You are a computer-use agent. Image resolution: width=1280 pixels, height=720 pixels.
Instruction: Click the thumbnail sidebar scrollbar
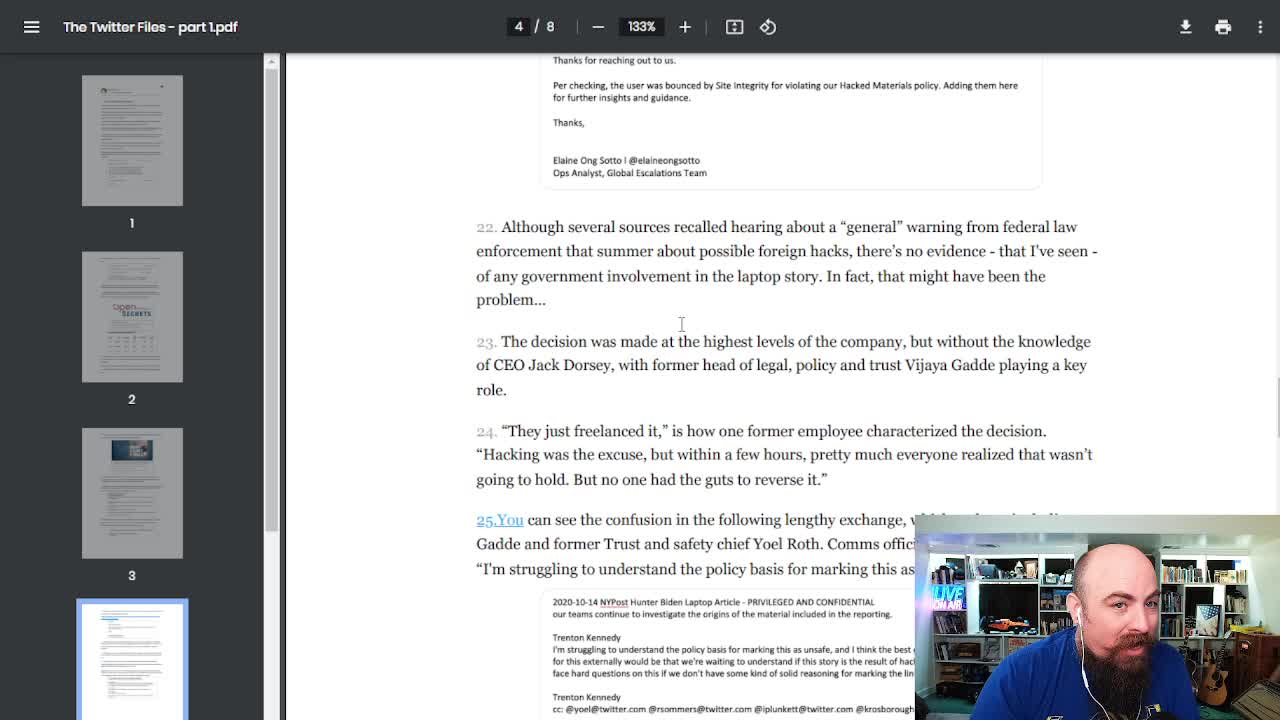[271, 300]
